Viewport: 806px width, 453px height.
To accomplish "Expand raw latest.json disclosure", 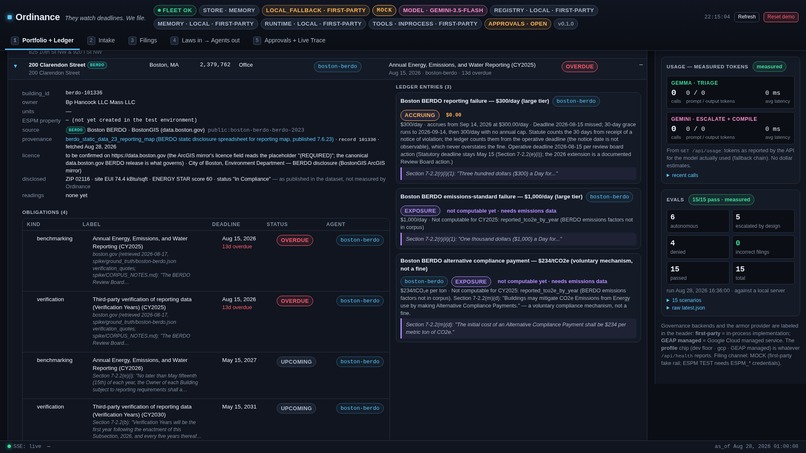I will 686,308.
